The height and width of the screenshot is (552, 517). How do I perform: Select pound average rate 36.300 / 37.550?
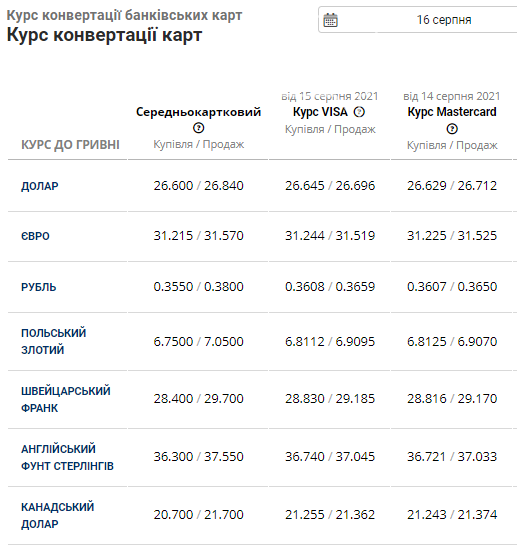click(198, 457)
